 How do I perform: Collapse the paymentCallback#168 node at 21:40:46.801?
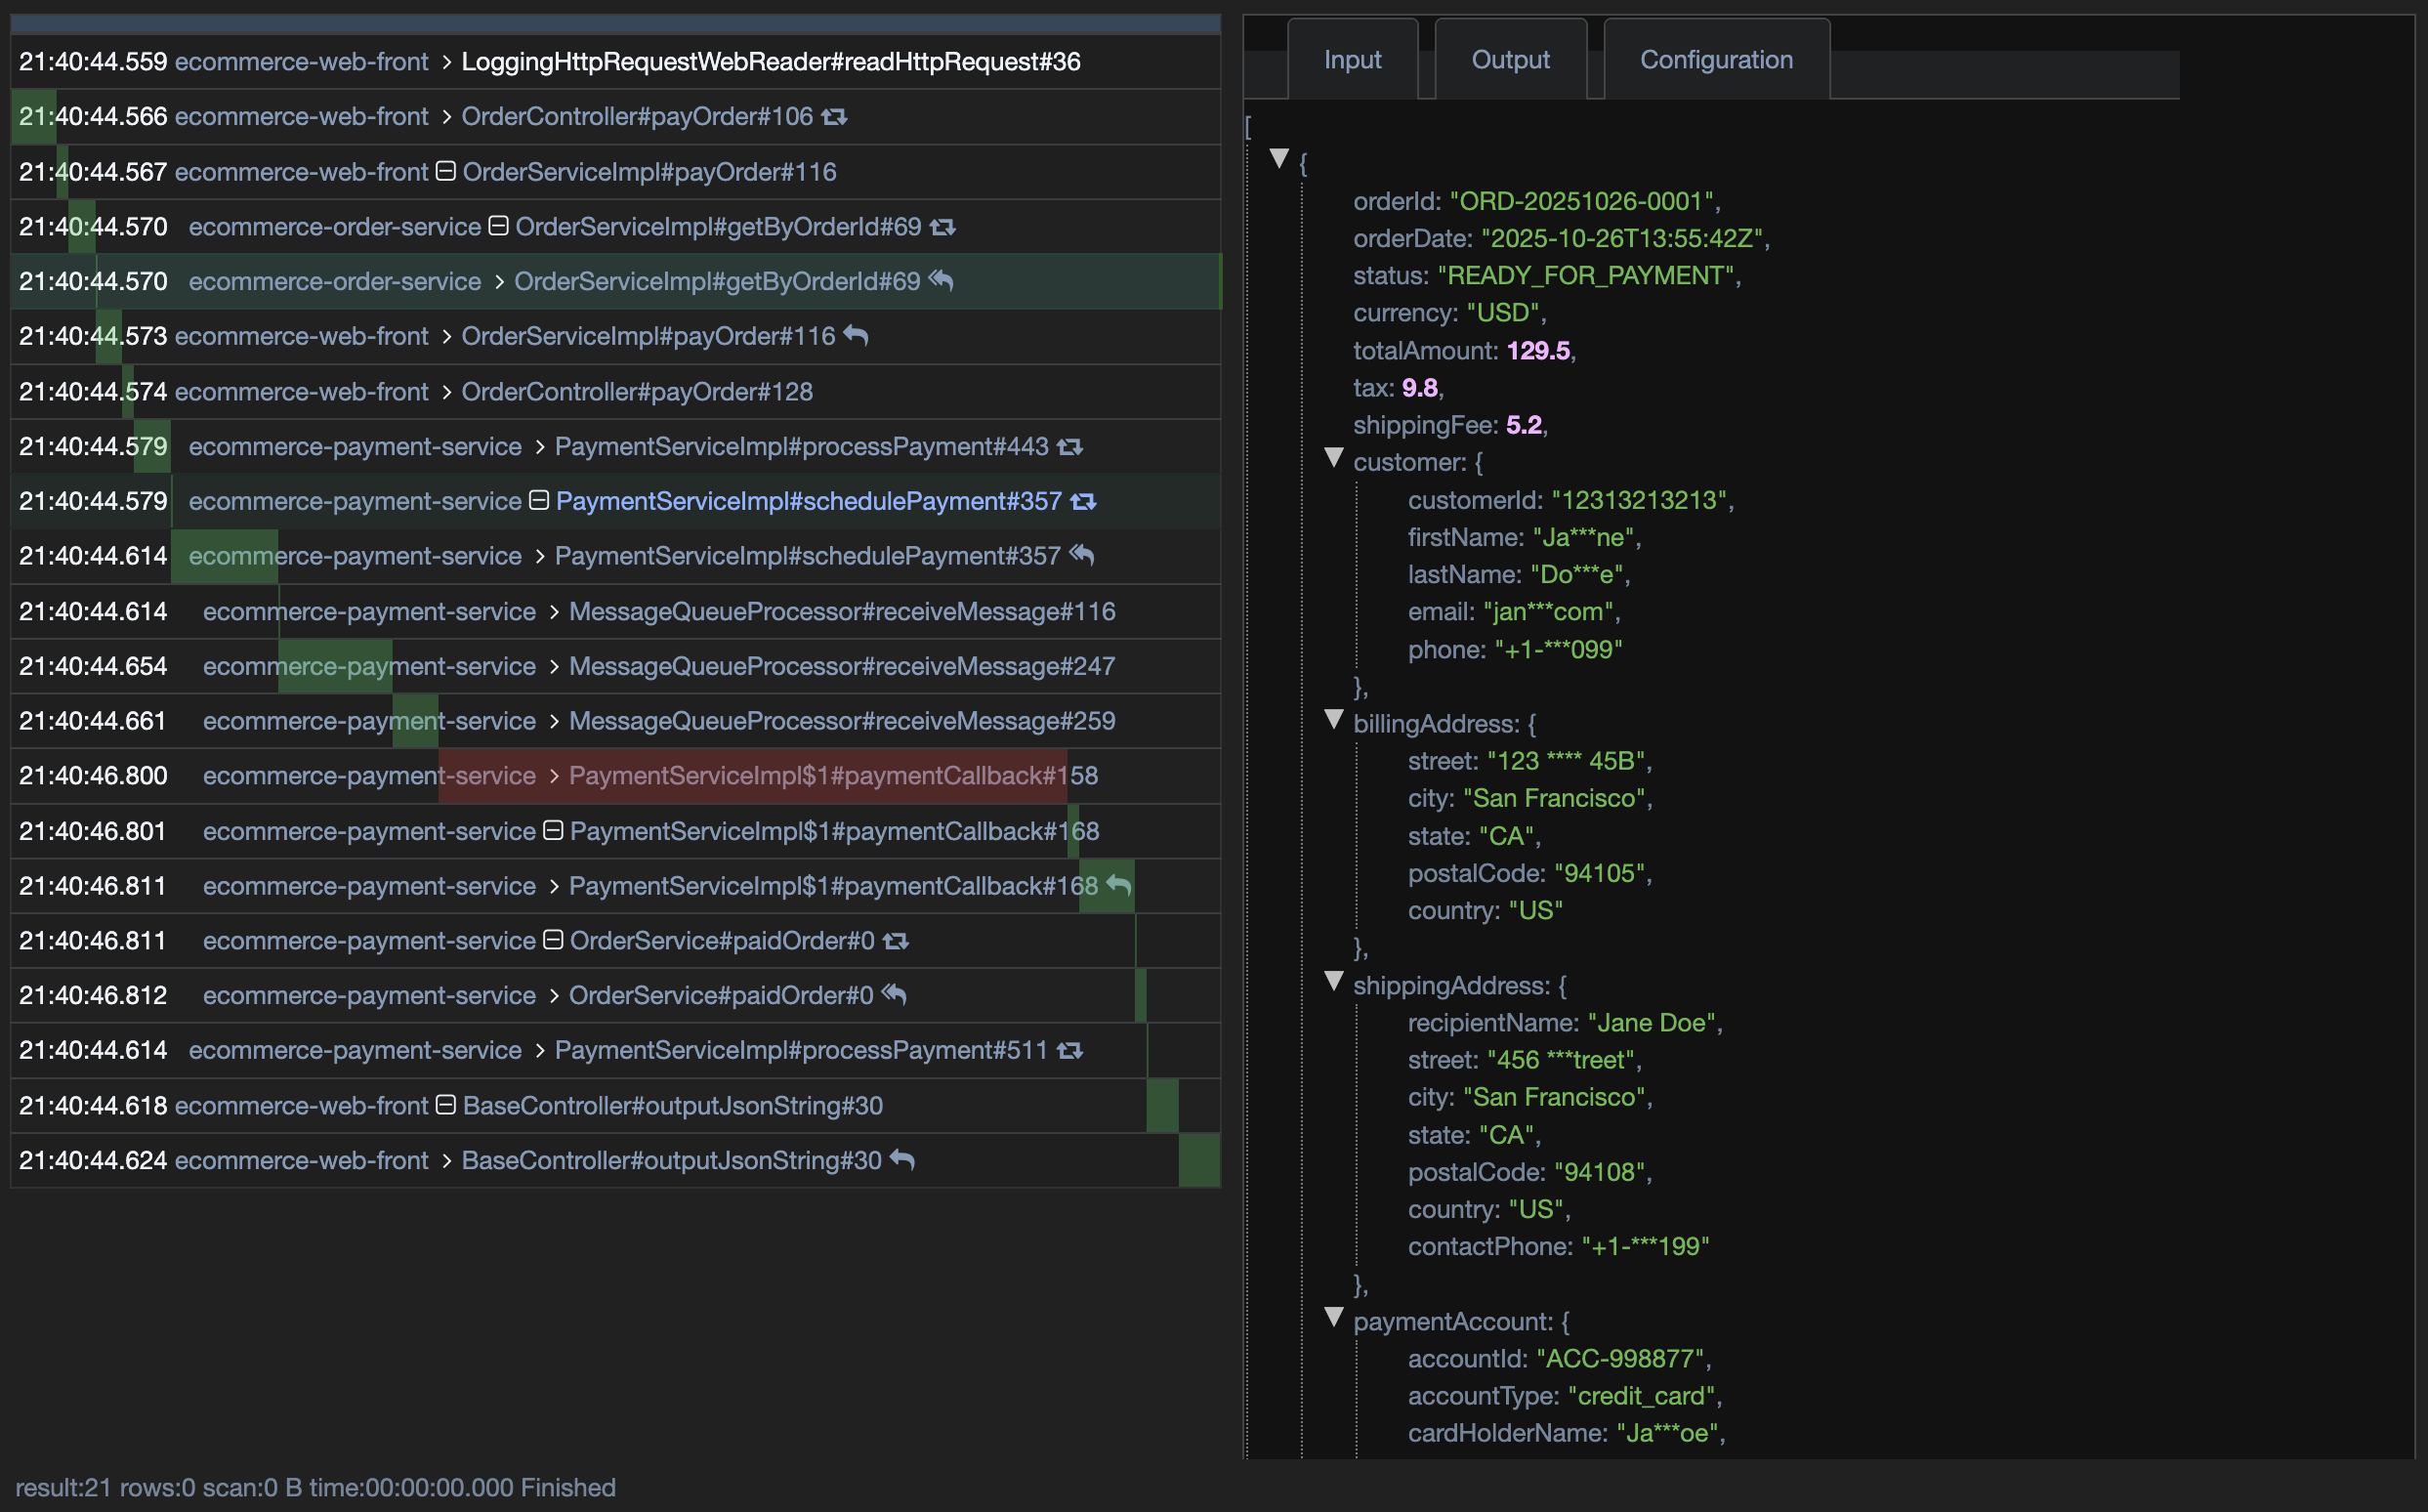coord(552,830)
